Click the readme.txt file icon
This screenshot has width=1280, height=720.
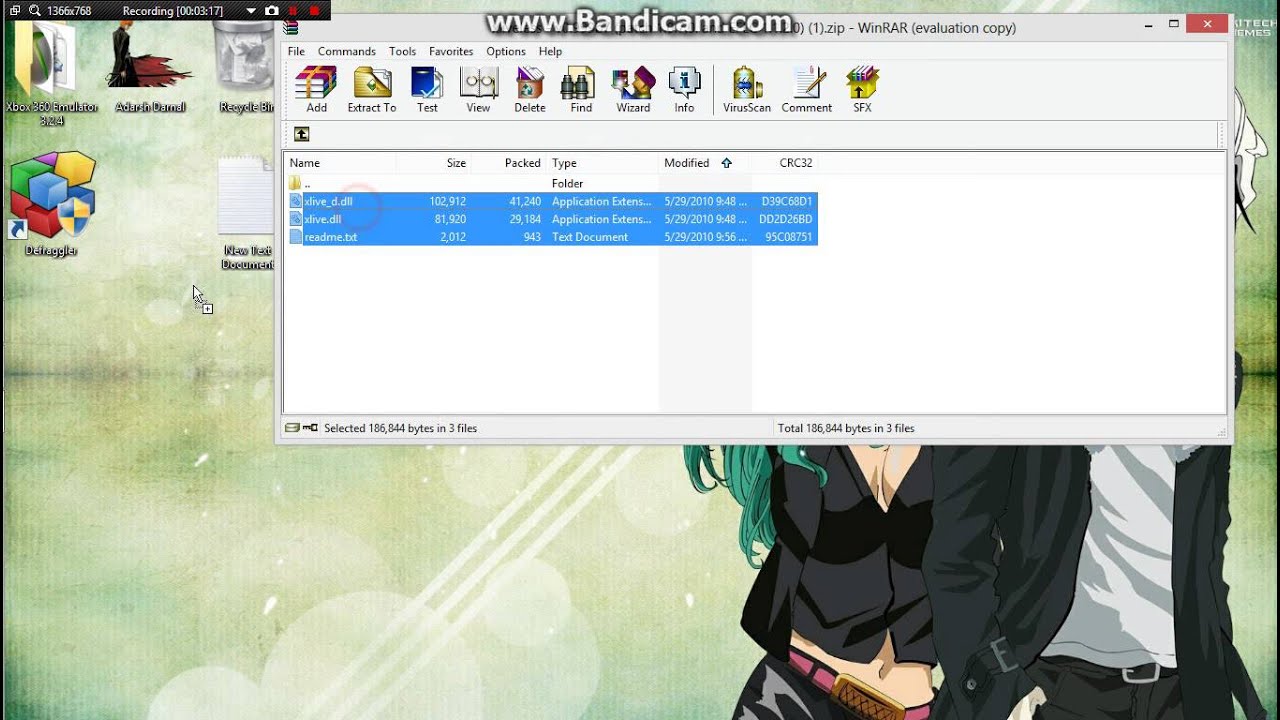click(296, 237)
